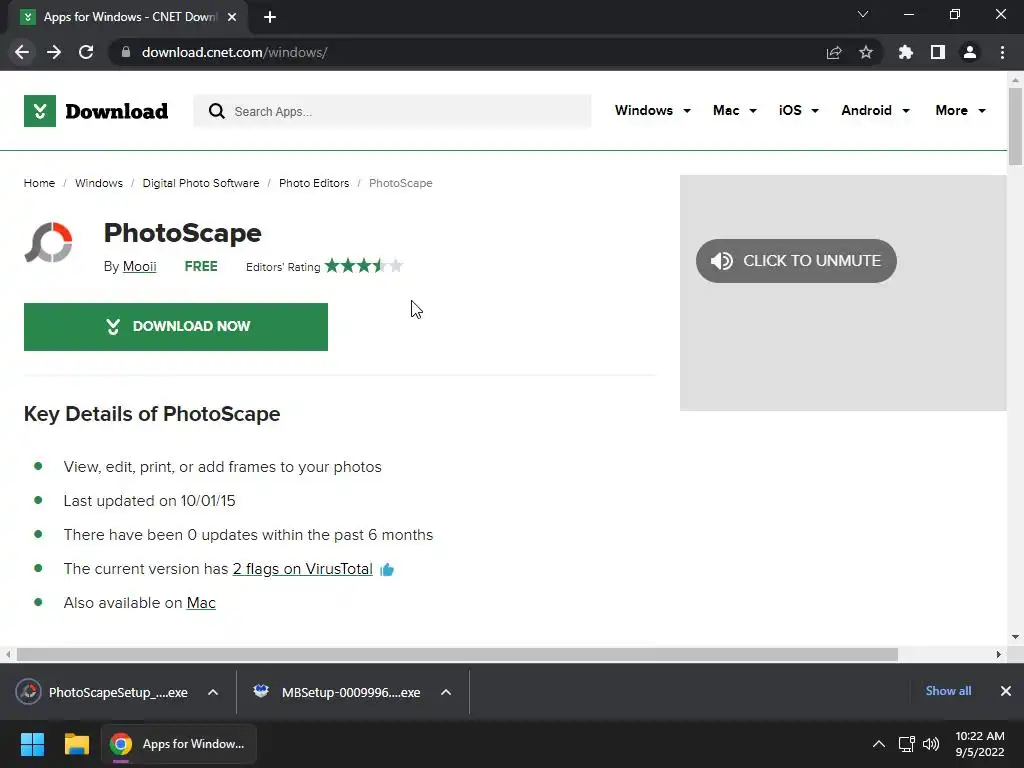Click the PhotoScape breadcrumb text
The width and height of the screenshot is (1024, 768).
tap(400, 184)
